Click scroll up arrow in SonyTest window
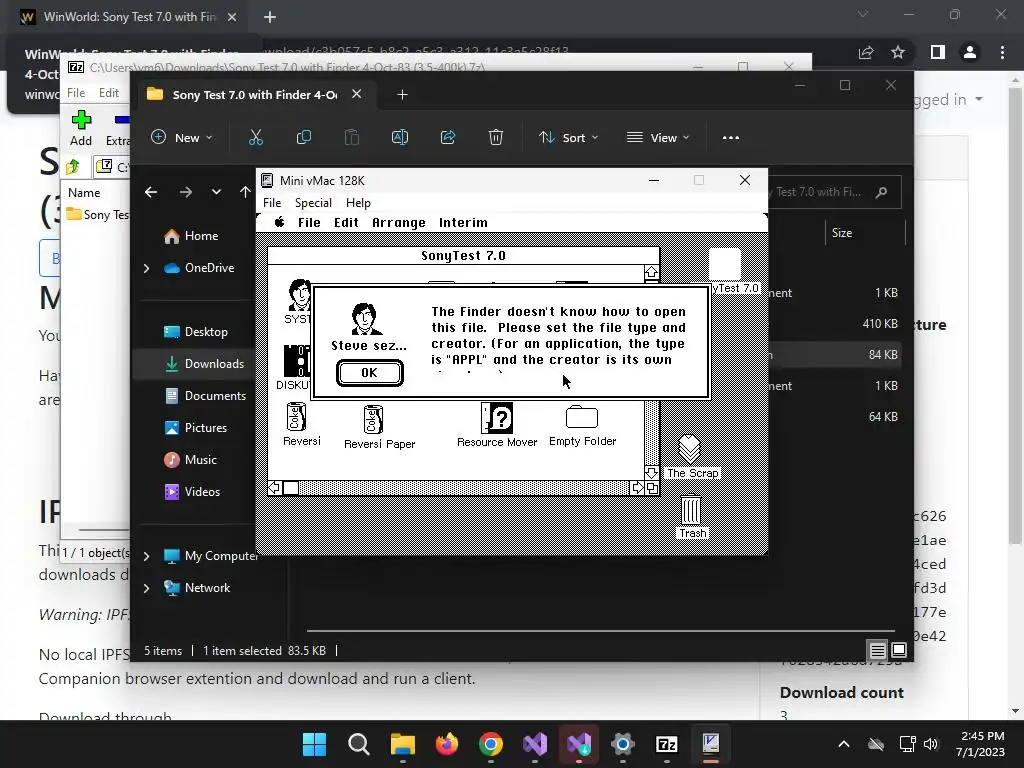This screenshot has width=1024, height=768. (x=651, y=272)
